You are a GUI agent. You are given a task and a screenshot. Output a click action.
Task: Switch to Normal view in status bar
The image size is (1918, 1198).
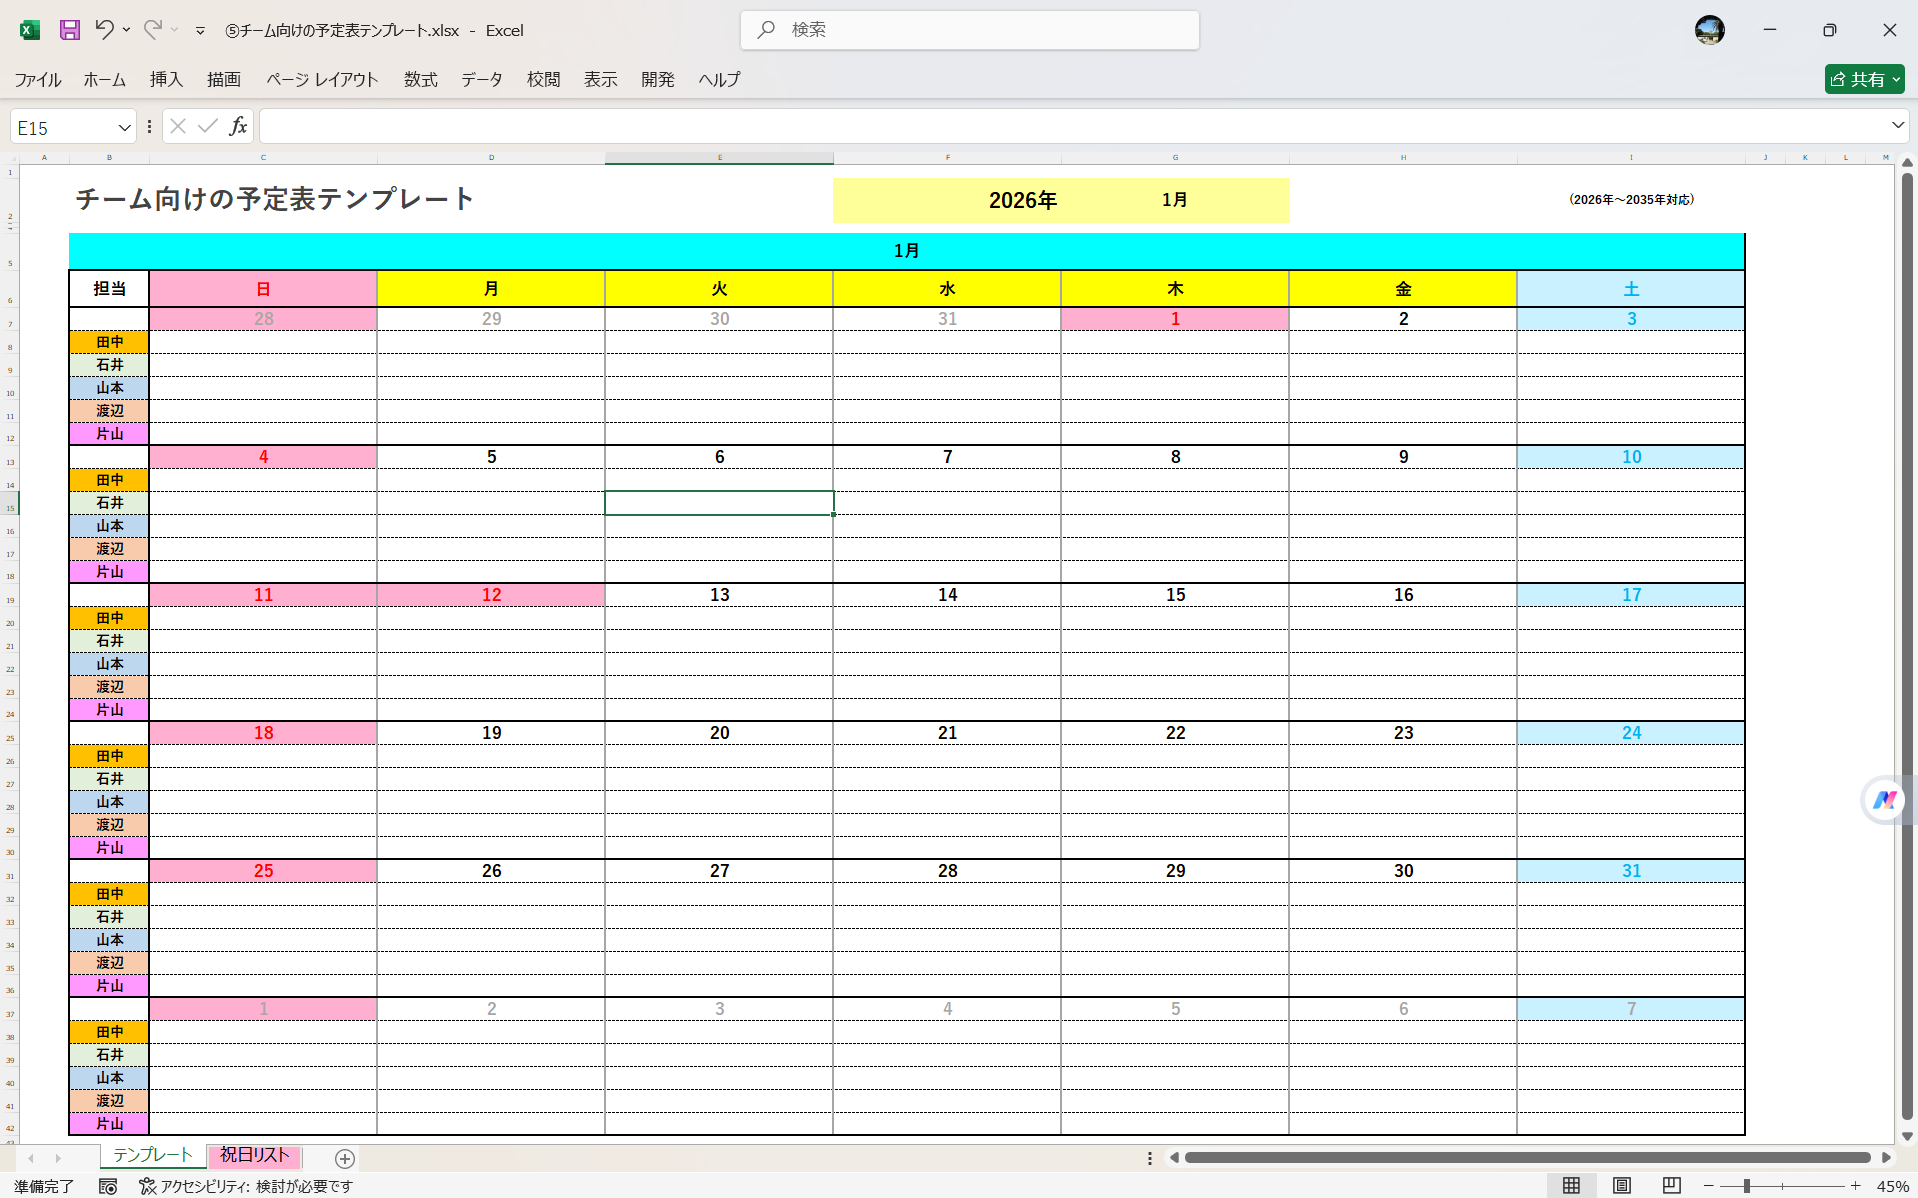tap(1572, 1185)
